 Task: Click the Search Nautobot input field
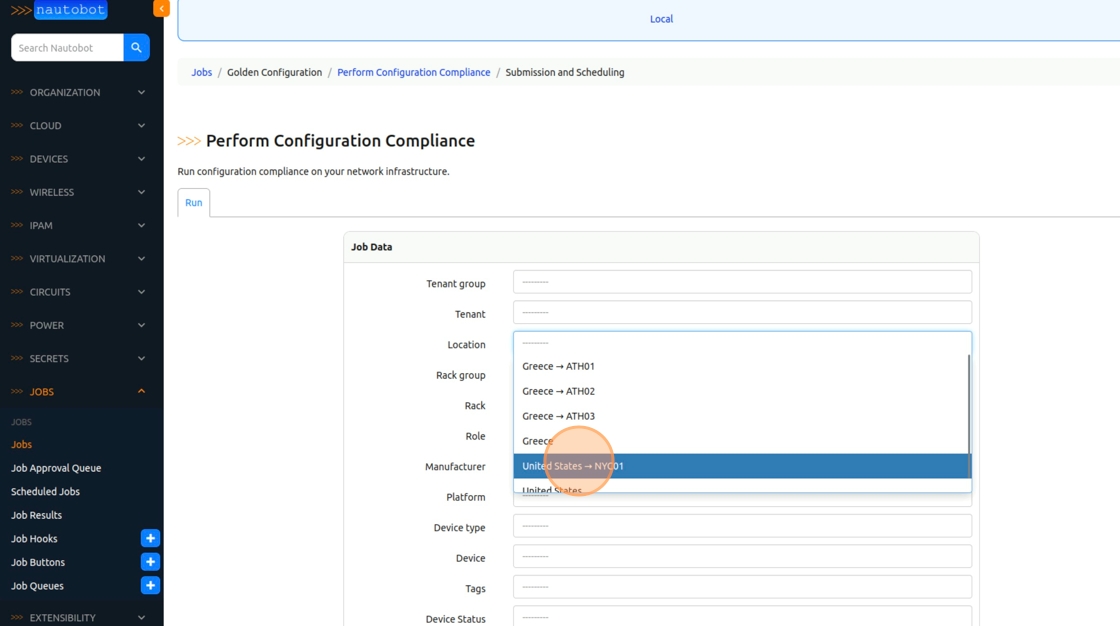[67, 48]
